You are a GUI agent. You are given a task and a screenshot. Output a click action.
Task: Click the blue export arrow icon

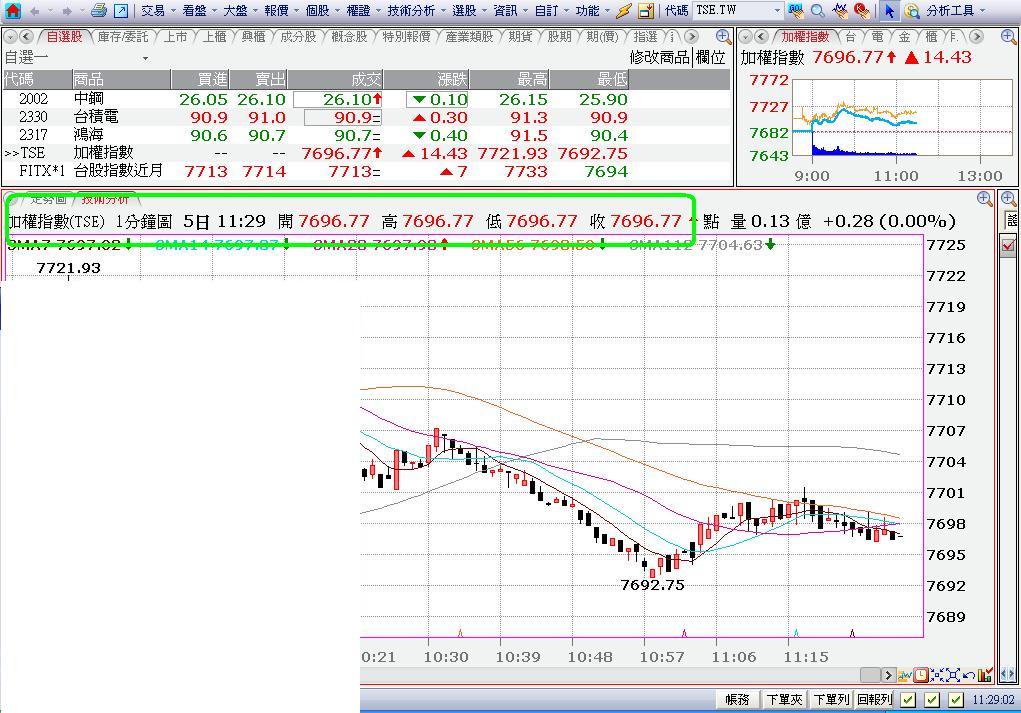(x=121, y=10)
